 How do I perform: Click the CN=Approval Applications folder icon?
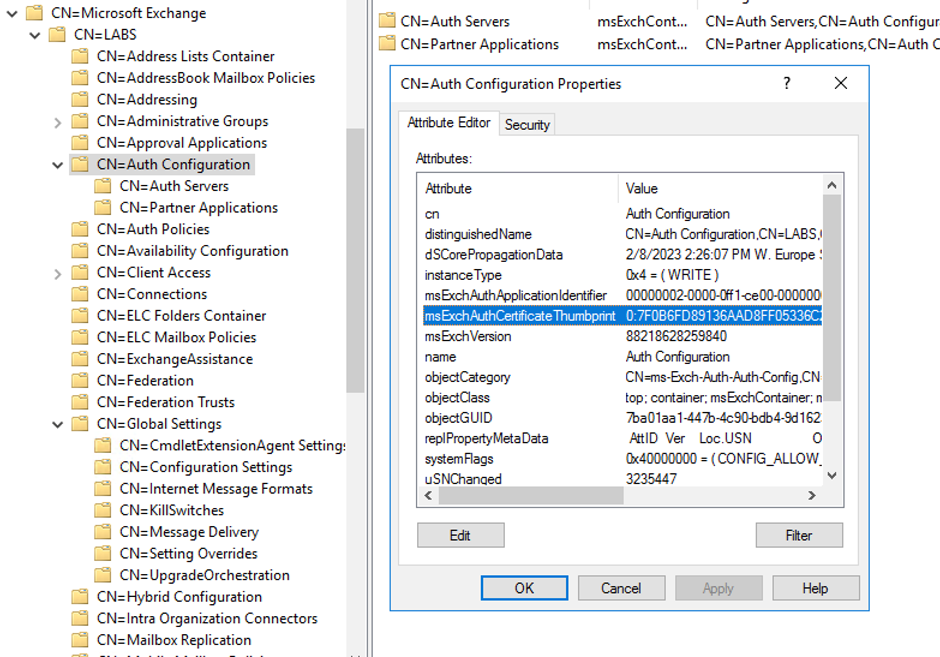click(x=80, y=142)
